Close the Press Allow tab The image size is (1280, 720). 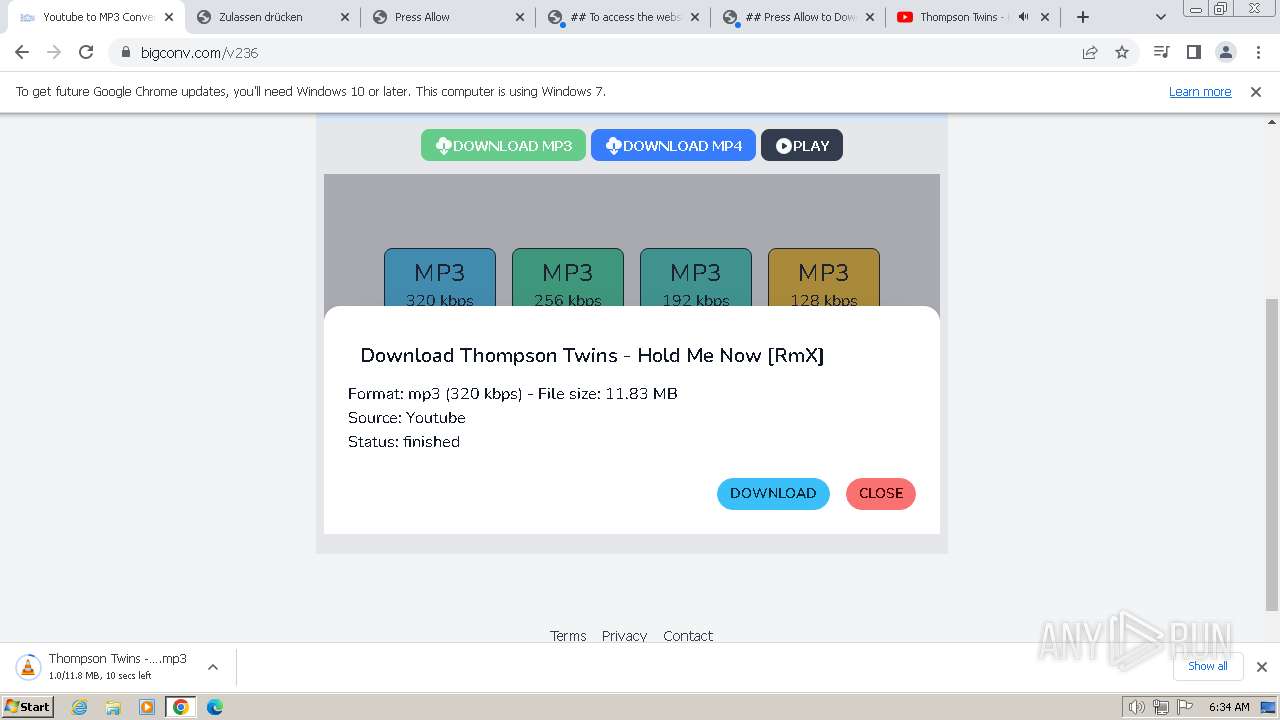(x=521, y=17)
